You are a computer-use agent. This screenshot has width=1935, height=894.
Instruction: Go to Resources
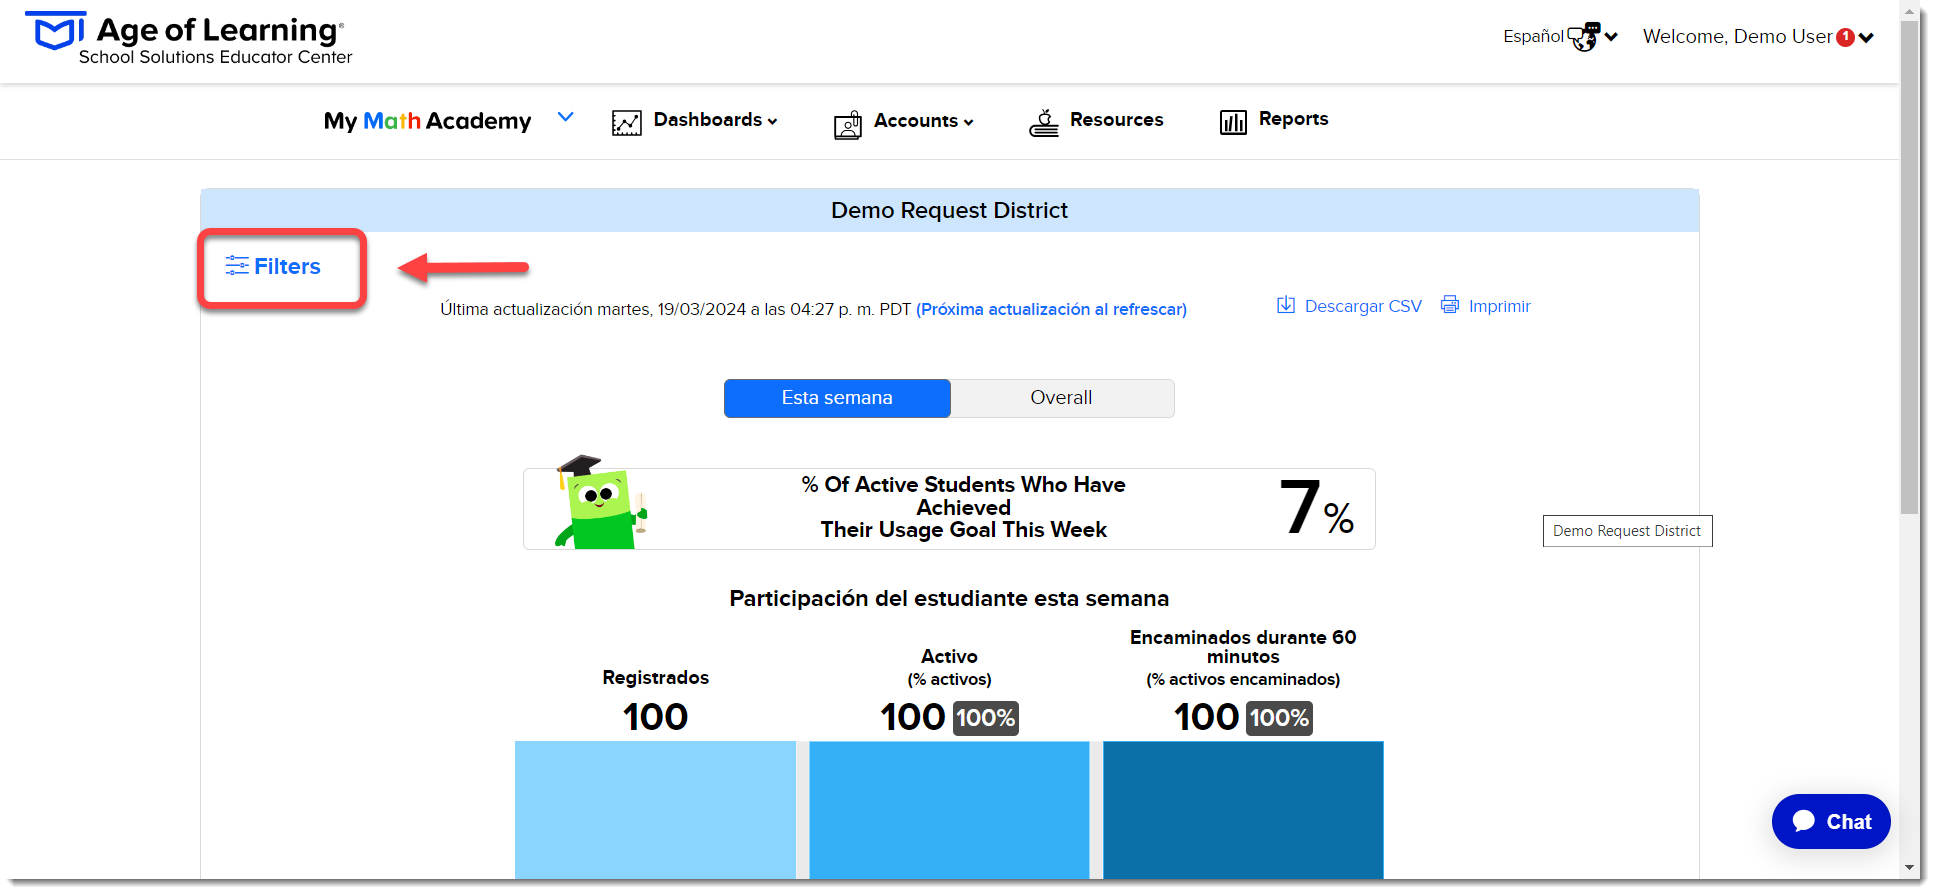[x=1116, y=120]
